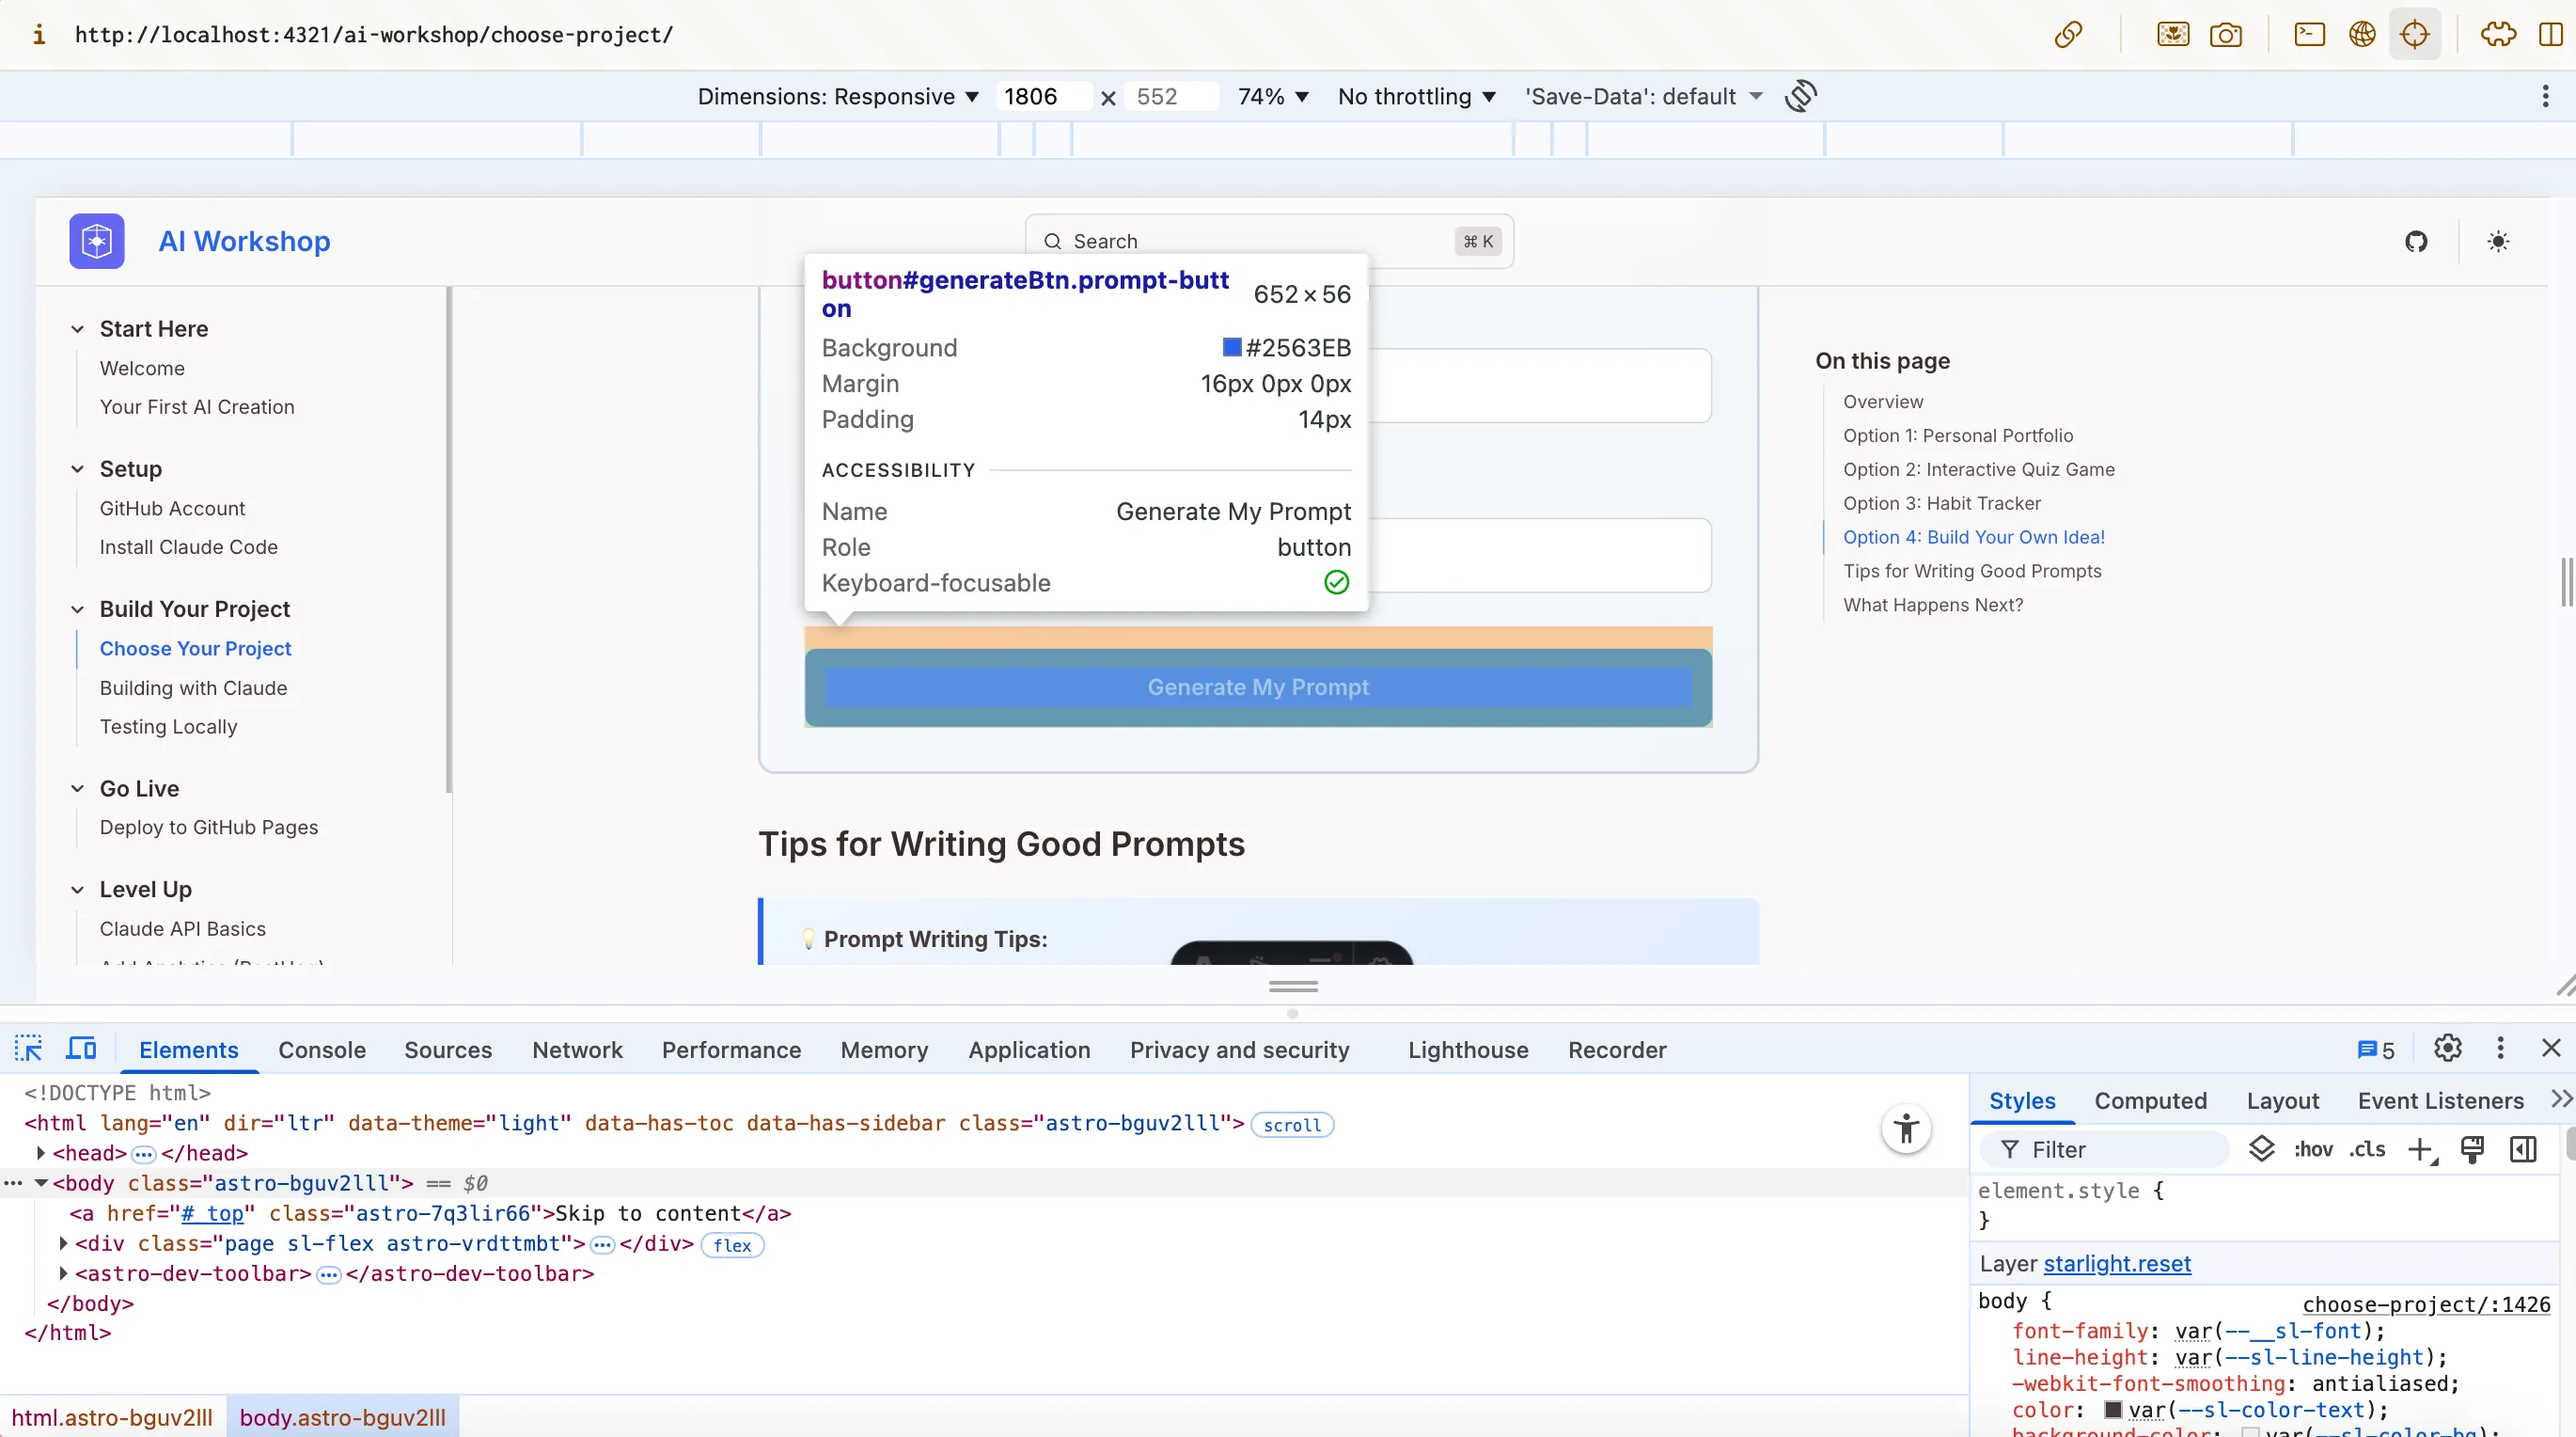This screenshot has width=2576, height=1437.
Task: Open the 5 issues counter in DevTools
Action: click(x=2376, y=1050)
